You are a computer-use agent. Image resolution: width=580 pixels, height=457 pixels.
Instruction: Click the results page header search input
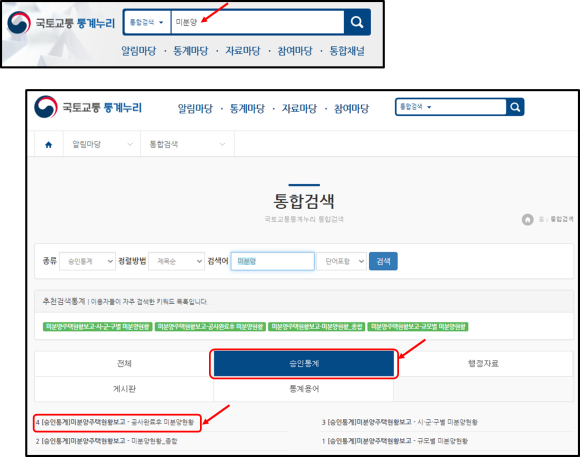(x=470, y=107)
